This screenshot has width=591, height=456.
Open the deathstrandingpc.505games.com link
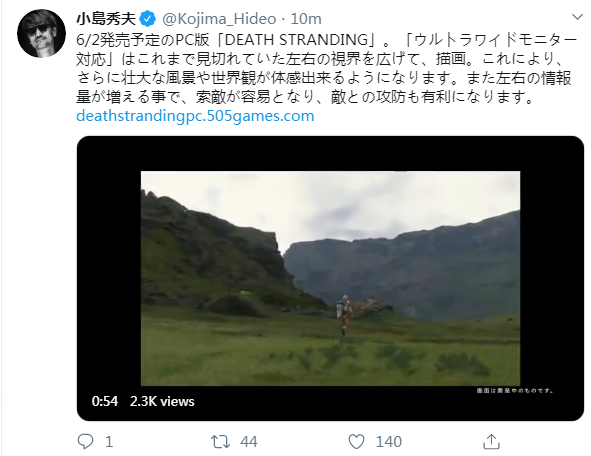pos(195,116)
